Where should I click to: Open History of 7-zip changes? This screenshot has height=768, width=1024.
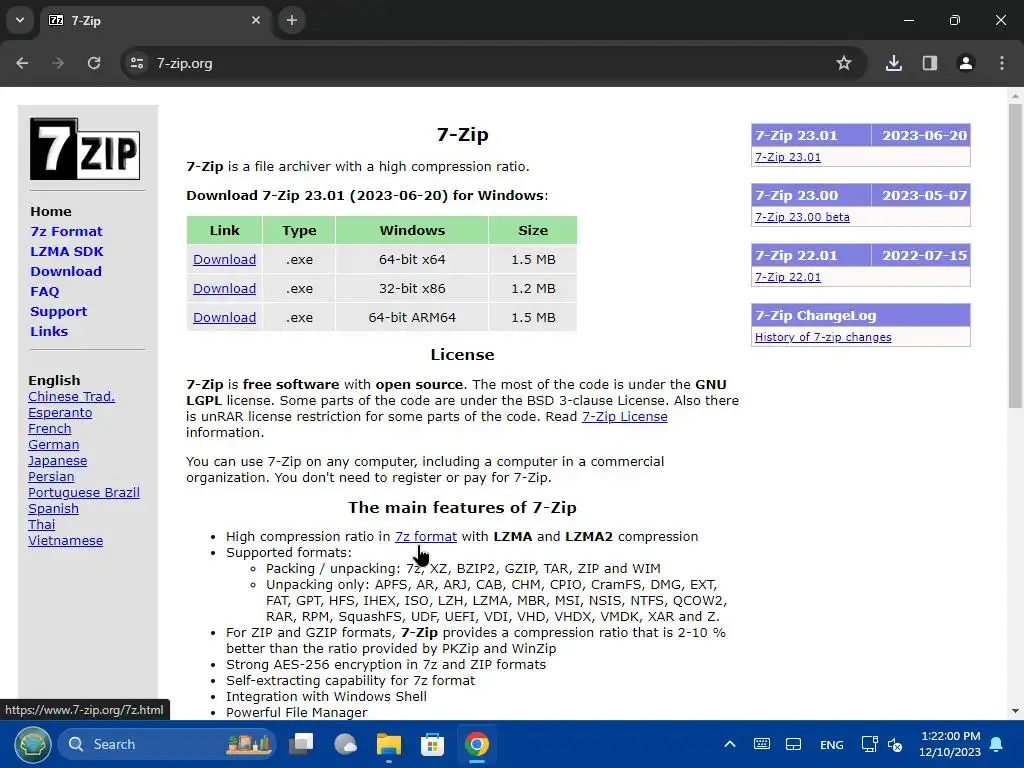click(823, 337)
